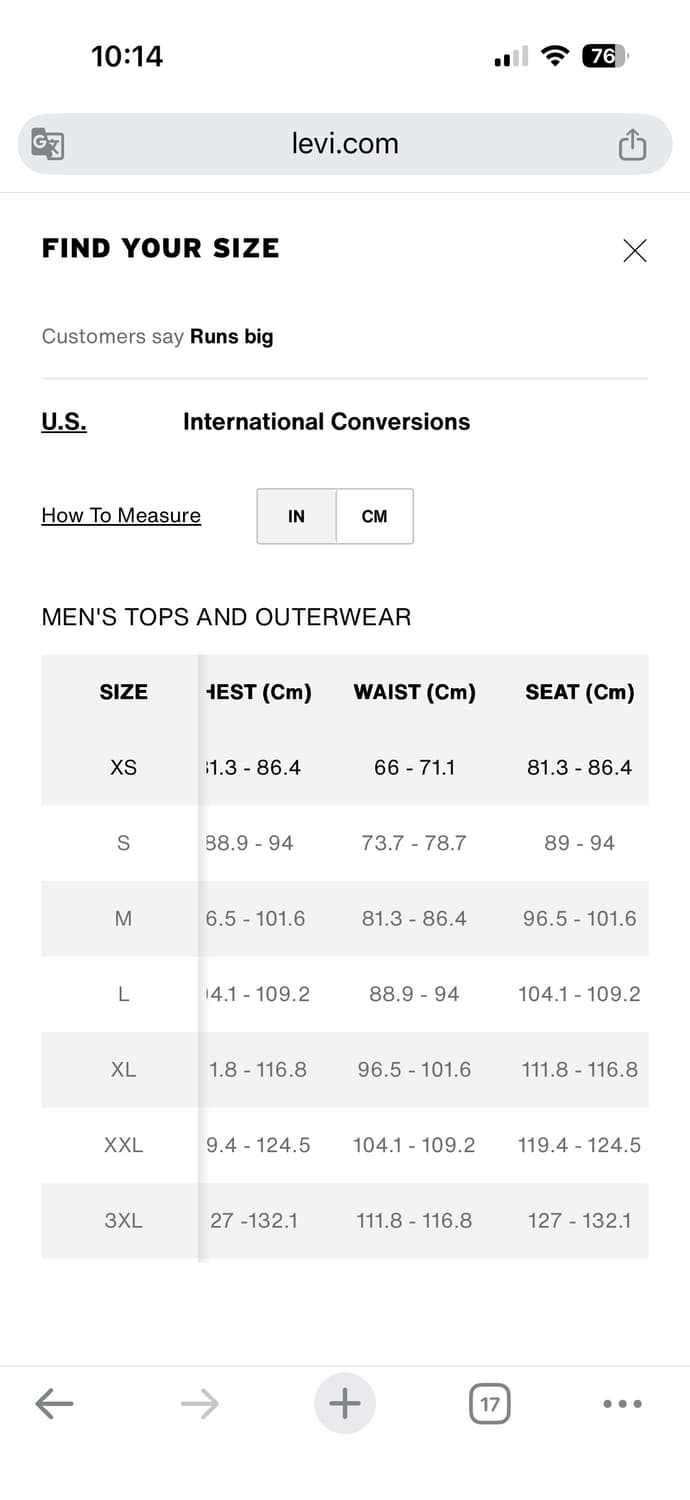Open a new tab with plus button
The height and width of the screenshot is (1500, 690).
(344, 1404)
